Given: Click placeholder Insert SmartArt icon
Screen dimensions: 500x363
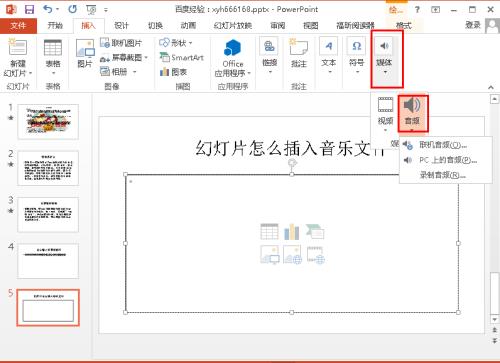Looking at the screenshot, I should [x=315, y=232].
